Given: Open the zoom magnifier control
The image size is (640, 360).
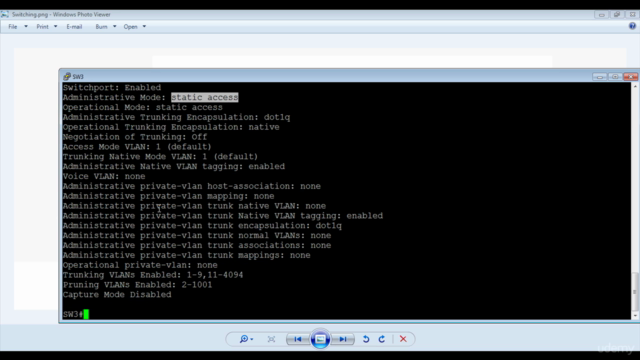Looking at the screenshot, I should coord(246,339).
